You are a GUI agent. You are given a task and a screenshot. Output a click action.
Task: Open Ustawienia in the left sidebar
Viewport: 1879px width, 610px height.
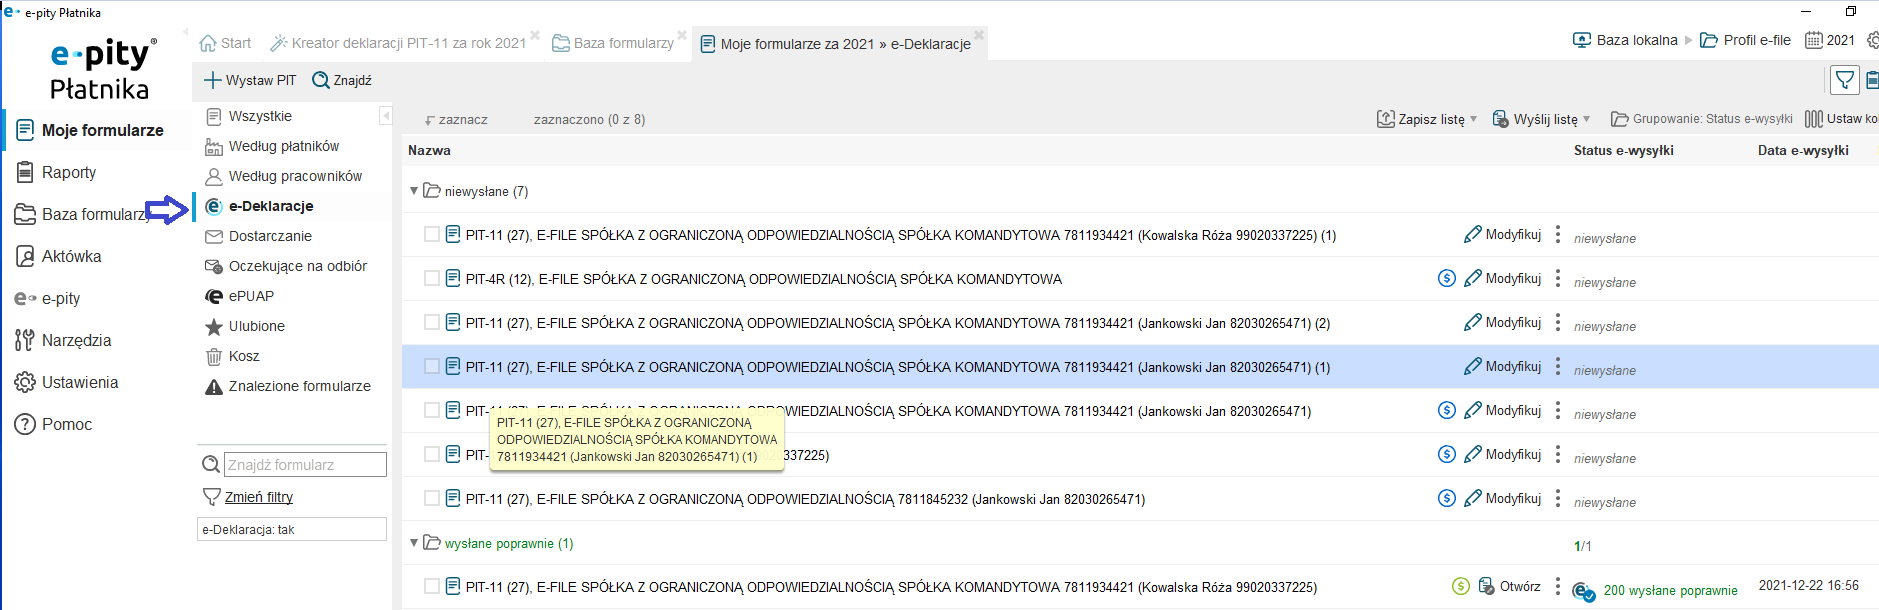point(66,382)
